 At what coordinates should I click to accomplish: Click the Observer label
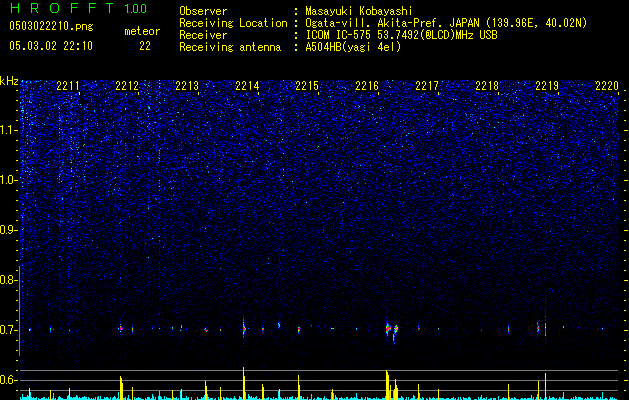(203, 11)
